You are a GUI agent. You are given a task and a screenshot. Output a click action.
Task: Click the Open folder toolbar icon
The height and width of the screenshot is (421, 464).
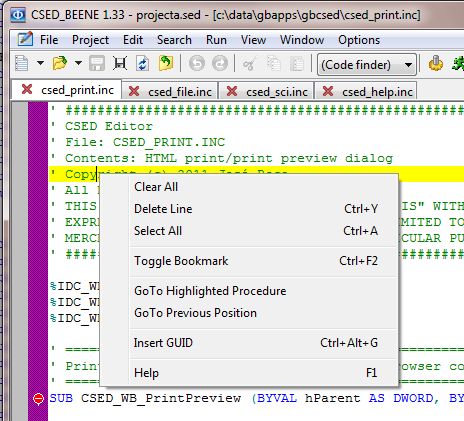coord(60,63)
